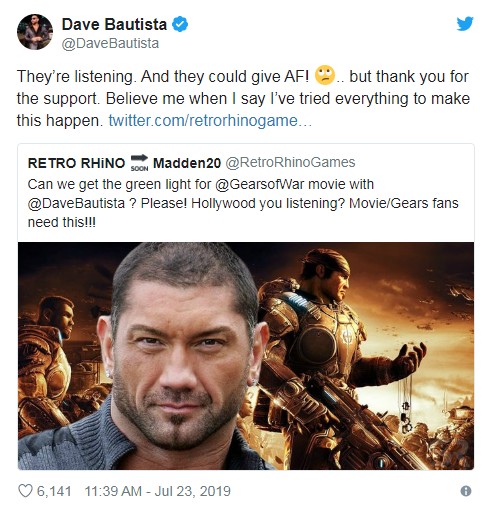Open the tweet info icon

click(x=466, y=491)
